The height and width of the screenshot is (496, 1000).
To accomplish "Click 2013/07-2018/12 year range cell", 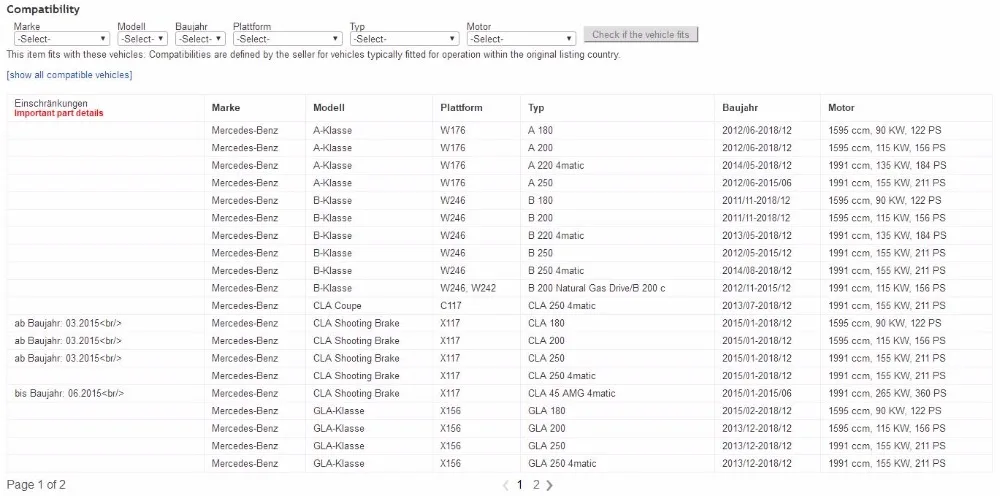I will coord(756,305).
